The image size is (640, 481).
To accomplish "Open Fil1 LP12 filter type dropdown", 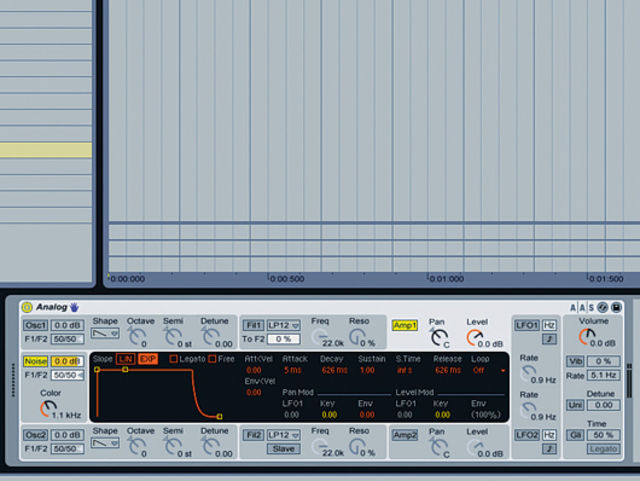I will (x=284, y=325).
